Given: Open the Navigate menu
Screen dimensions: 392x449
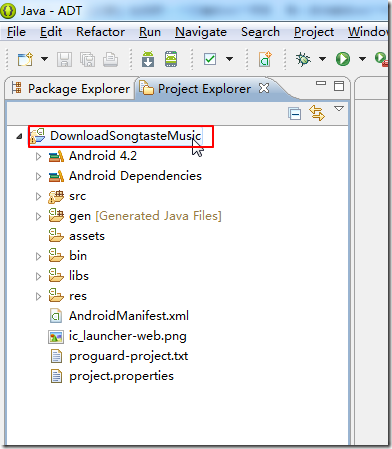Looking at the screenshot, I should [x=201, y=32].
